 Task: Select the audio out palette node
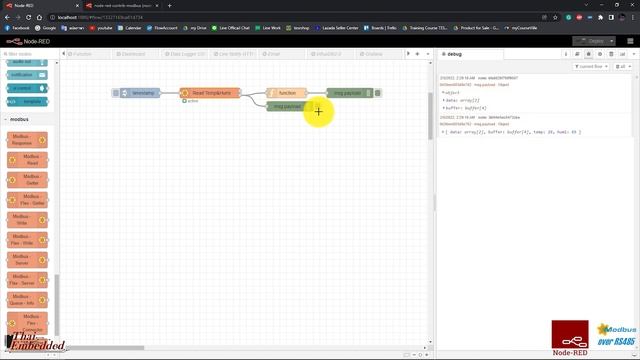(x=27, y=62)
